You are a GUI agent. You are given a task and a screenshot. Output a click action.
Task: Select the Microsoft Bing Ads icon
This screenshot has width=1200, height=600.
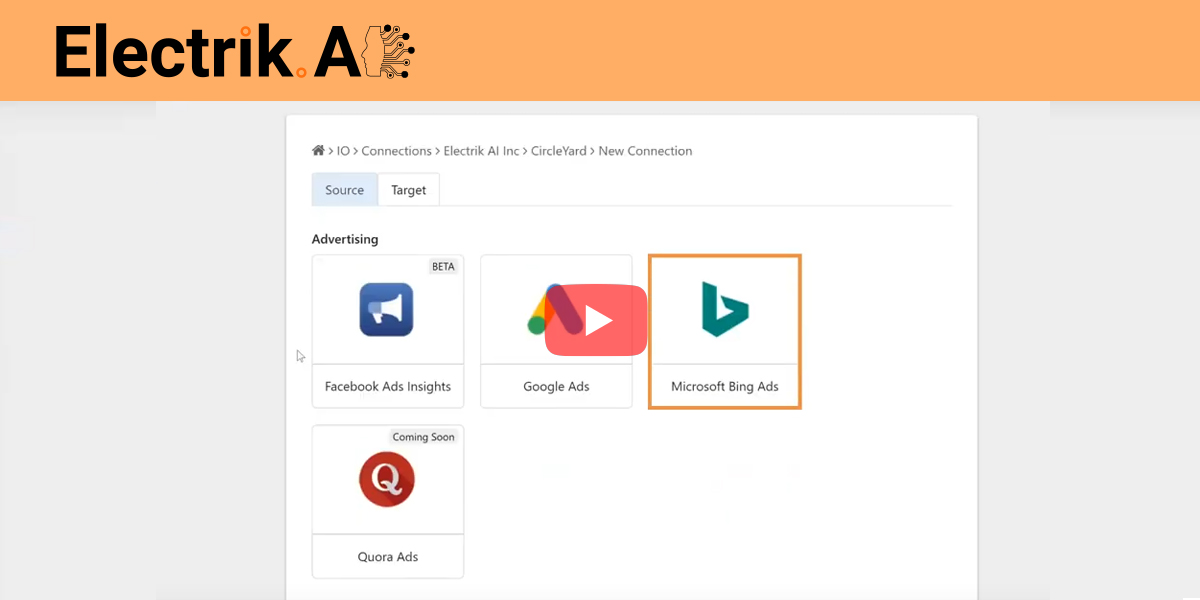724,310
